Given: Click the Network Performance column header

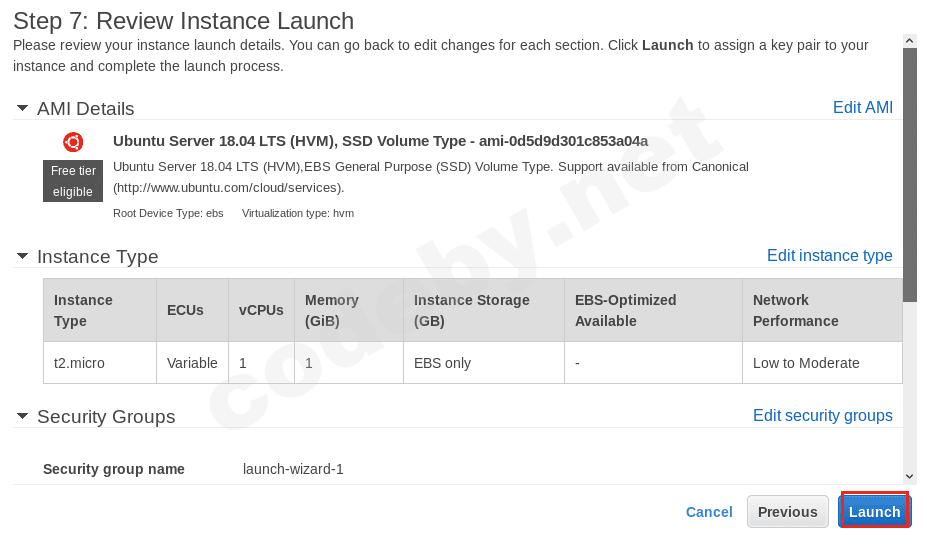Looking at the screenshot, I should [795, 310].
